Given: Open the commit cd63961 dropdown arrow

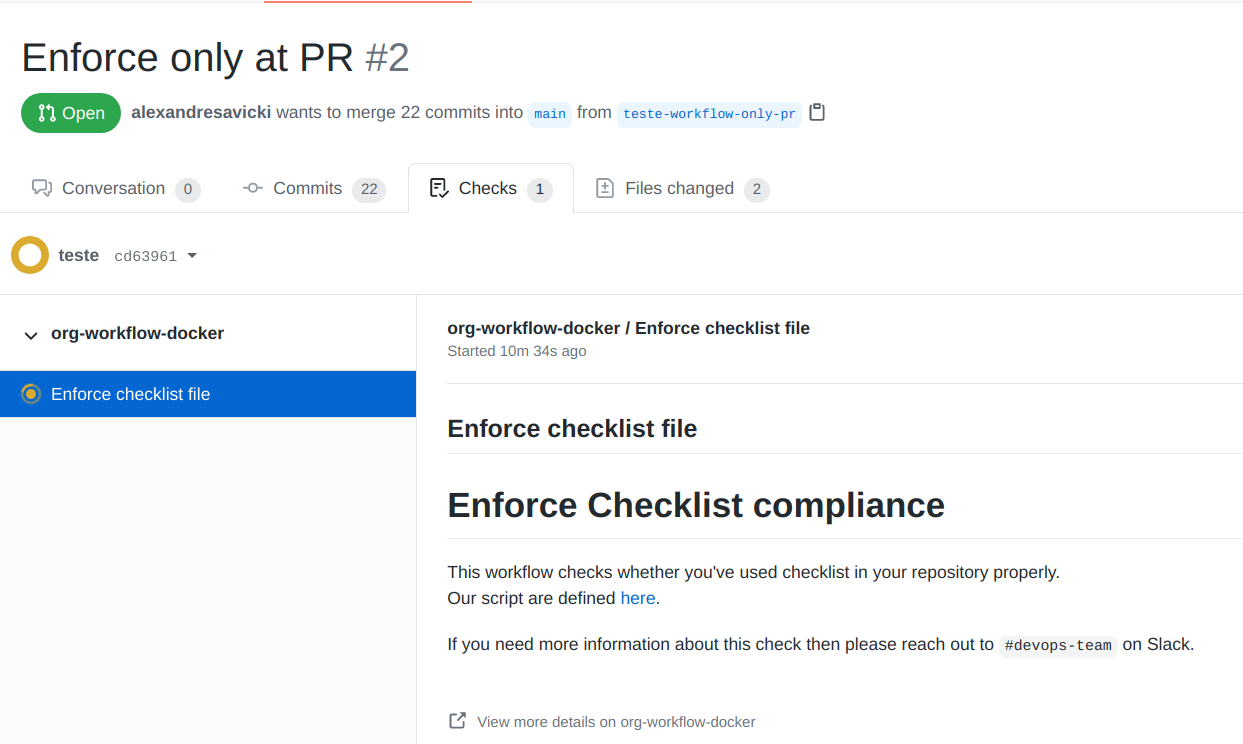Looking at the screenshot, I should [192, 256].
